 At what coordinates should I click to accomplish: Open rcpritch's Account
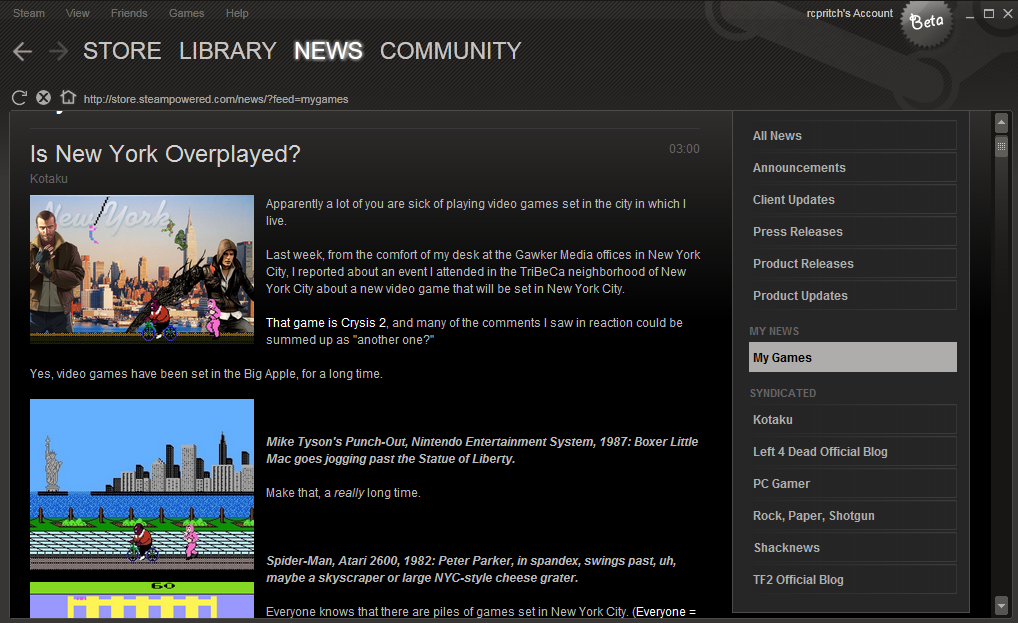[849, 14]
